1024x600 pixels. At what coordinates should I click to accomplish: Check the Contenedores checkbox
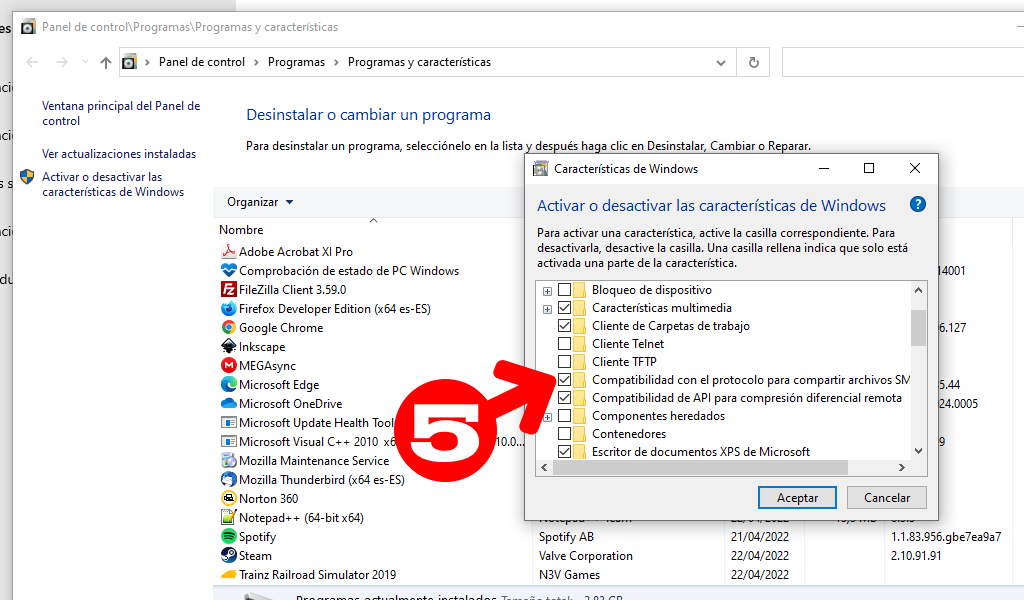click(x=564, y=434)
